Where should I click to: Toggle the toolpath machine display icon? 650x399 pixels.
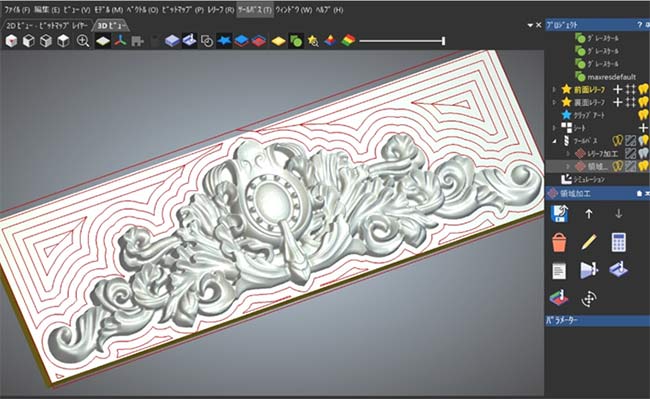pyautogui.click(x=189, y=41)
